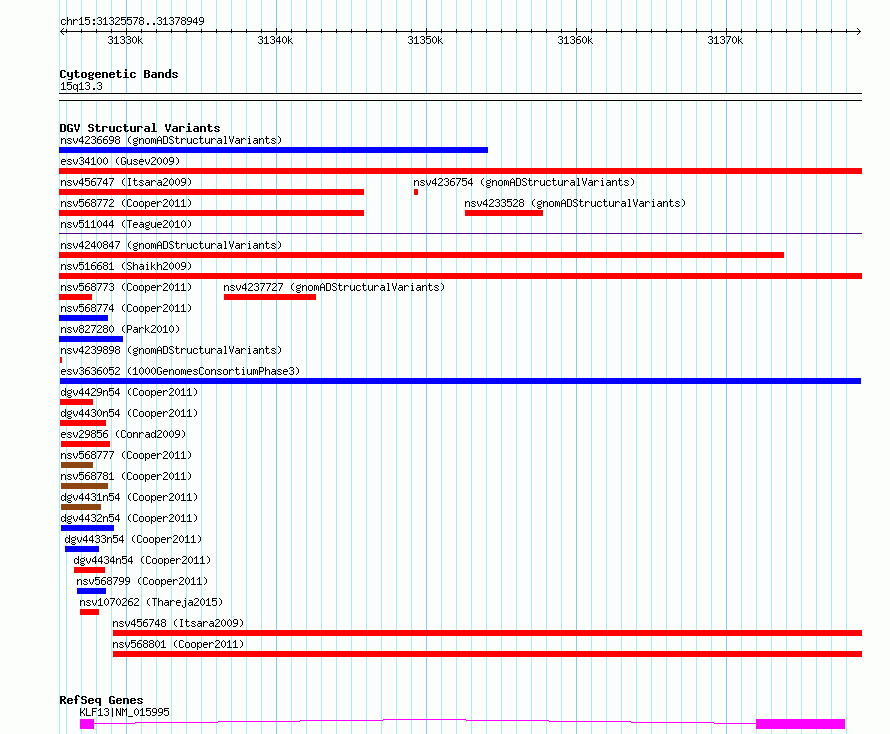Open the dgv4431n54 (Cooper2011) label
This screenshot has width=890, height=734.
coord(129,497)
